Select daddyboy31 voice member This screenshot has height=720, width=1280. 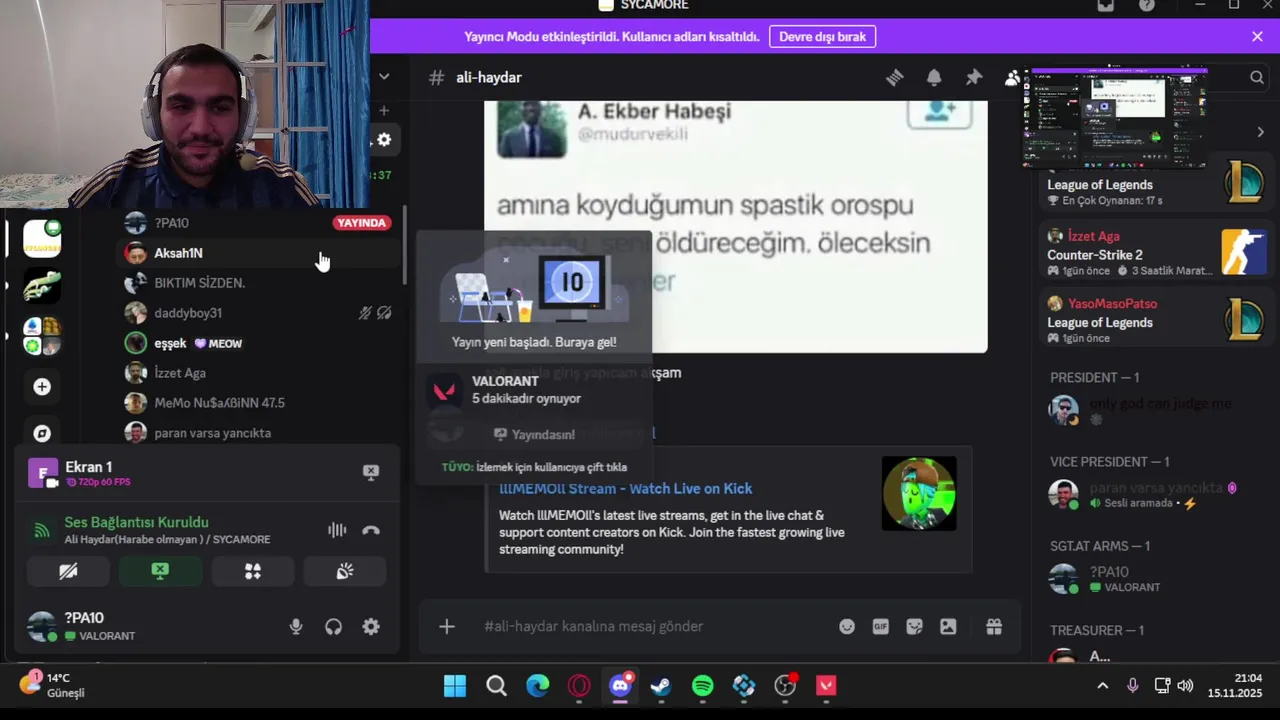click(x=258, y=313)
